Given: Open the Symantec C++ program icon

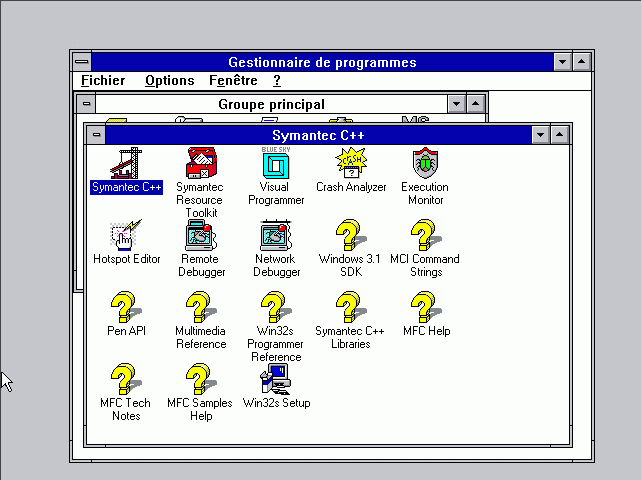Looking at the screenshot, I should (x=126, y=162).
